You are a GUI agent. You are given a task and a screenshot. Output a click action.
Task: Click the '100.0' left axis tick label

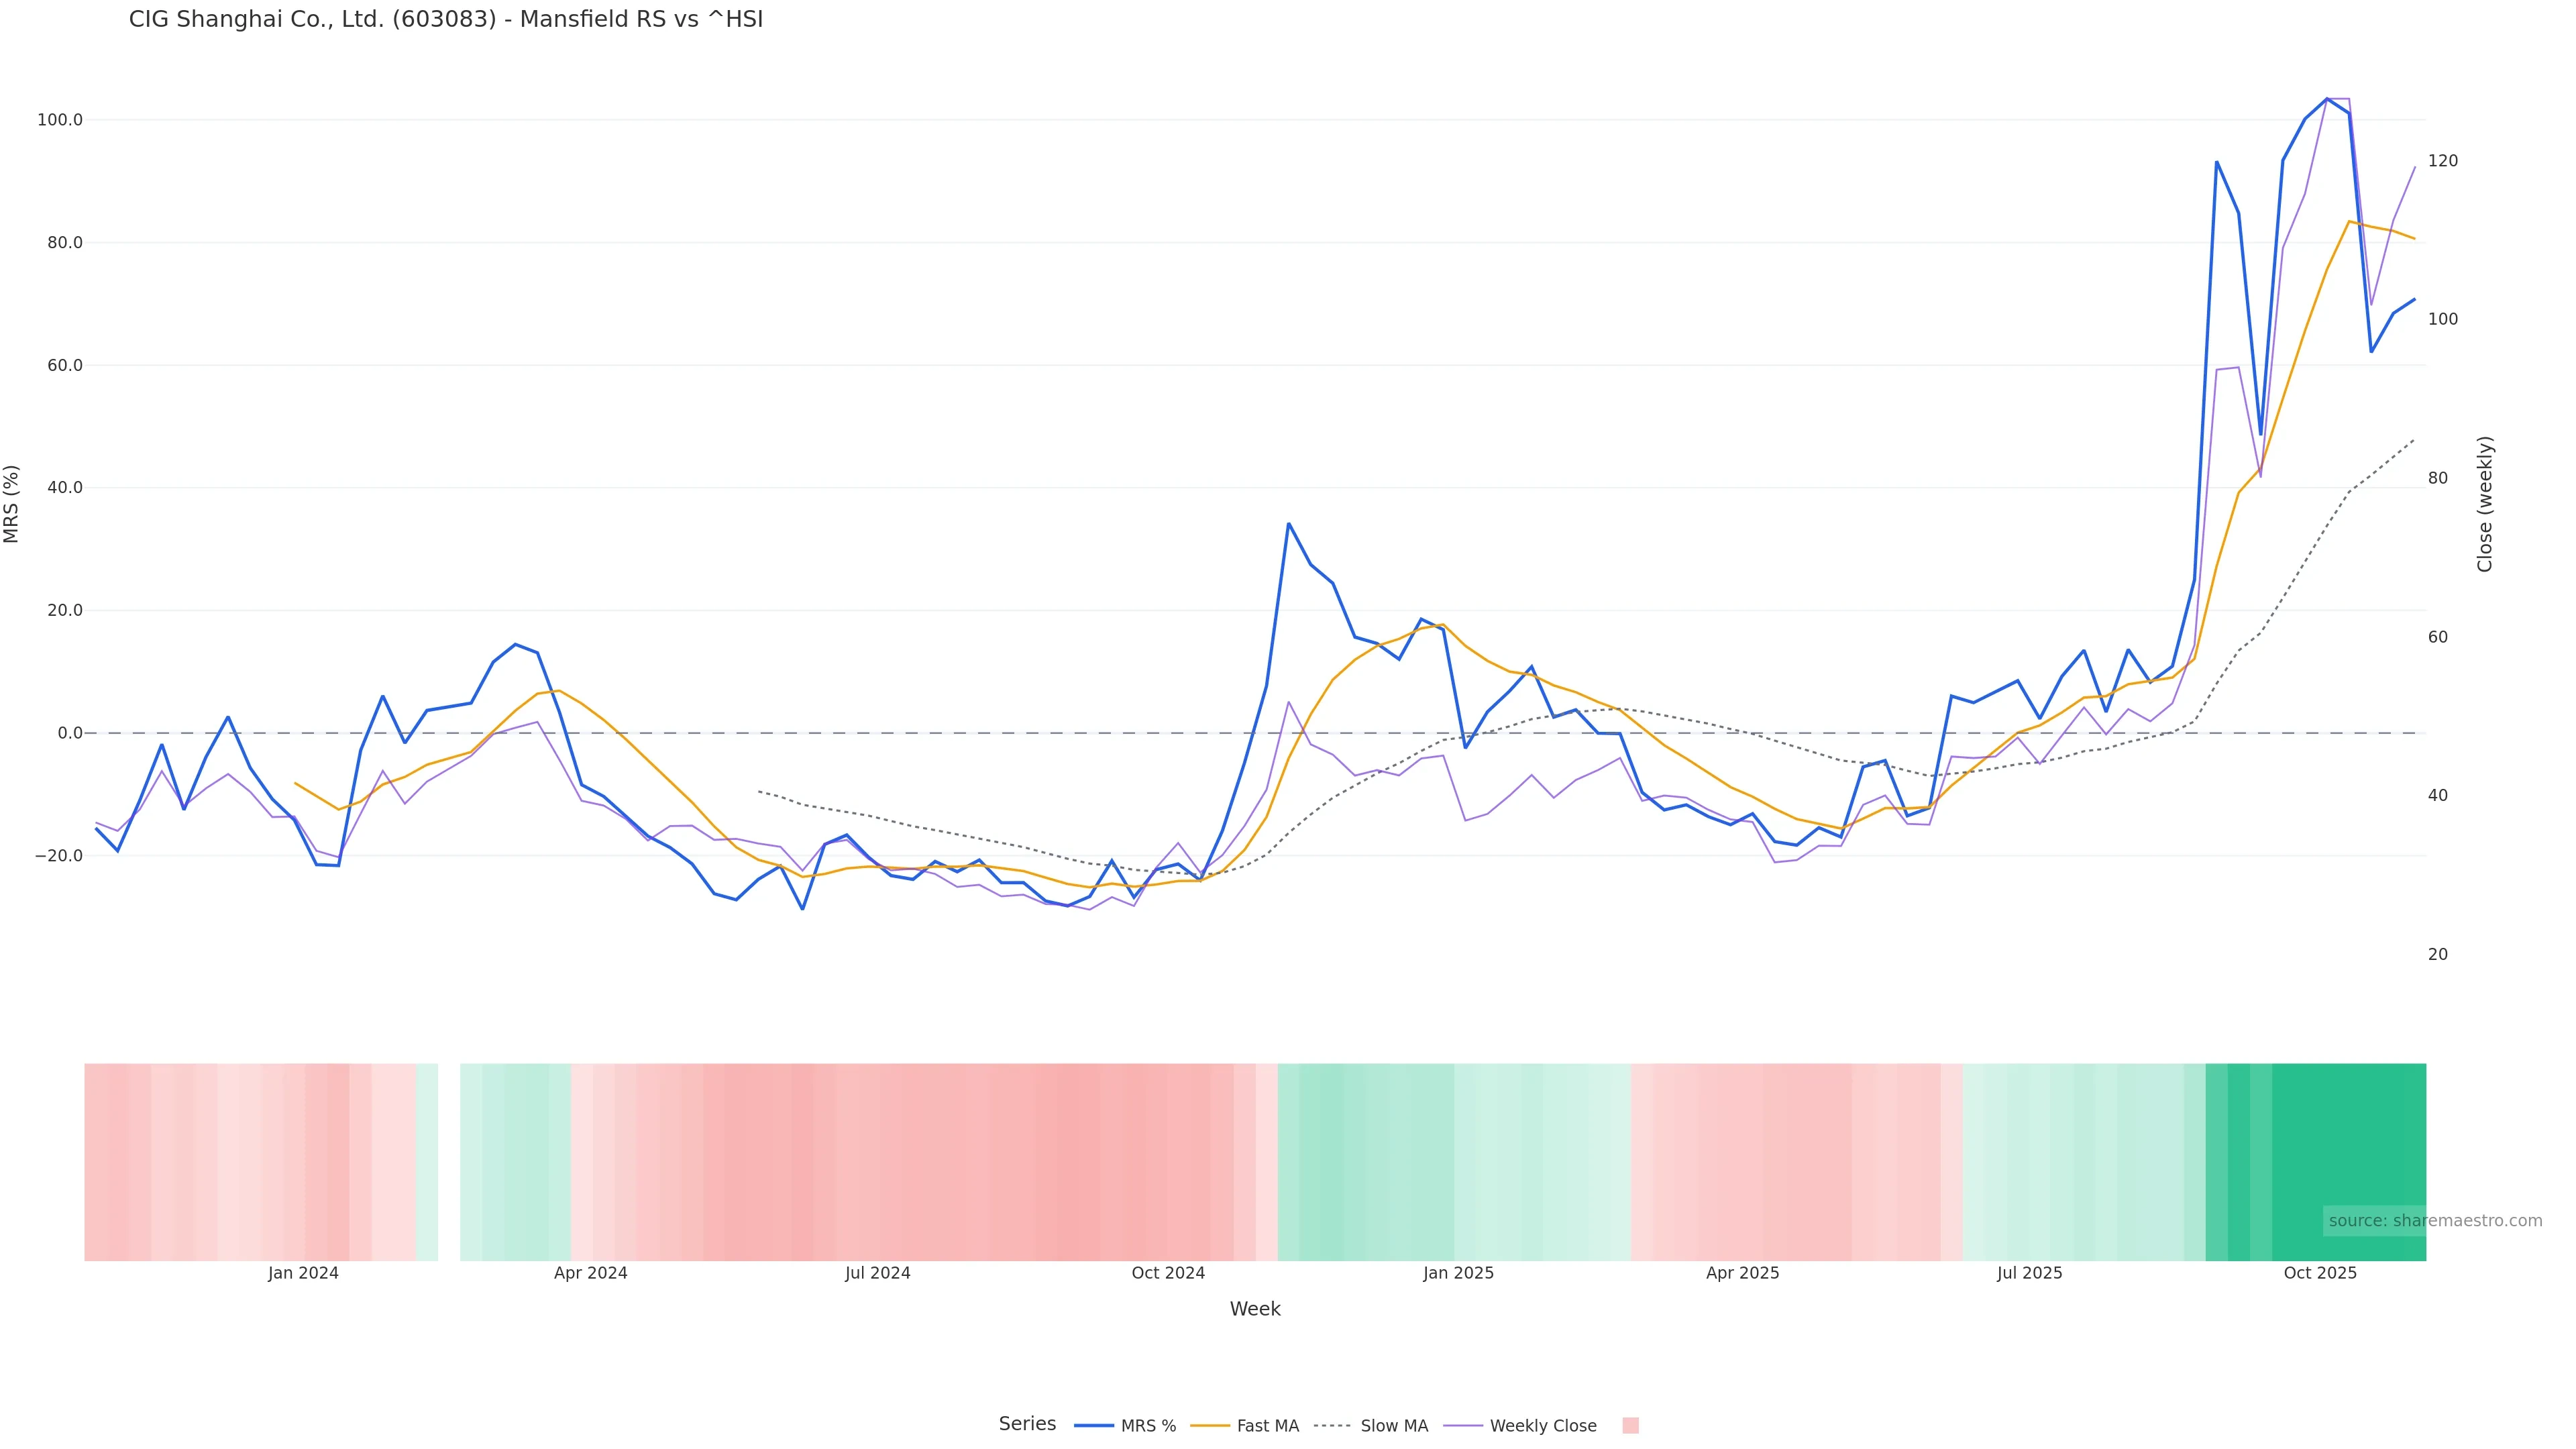(60, 120)
